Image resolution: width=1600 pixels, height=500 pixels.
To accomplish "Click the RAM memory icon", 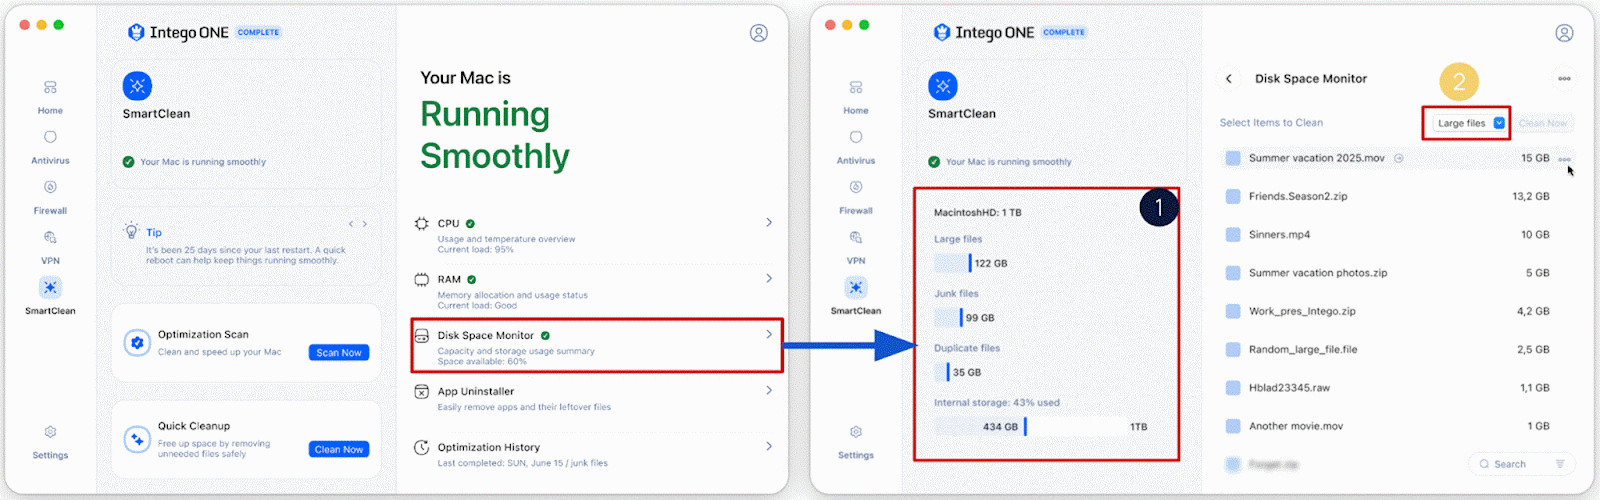I will pos(422,280).
